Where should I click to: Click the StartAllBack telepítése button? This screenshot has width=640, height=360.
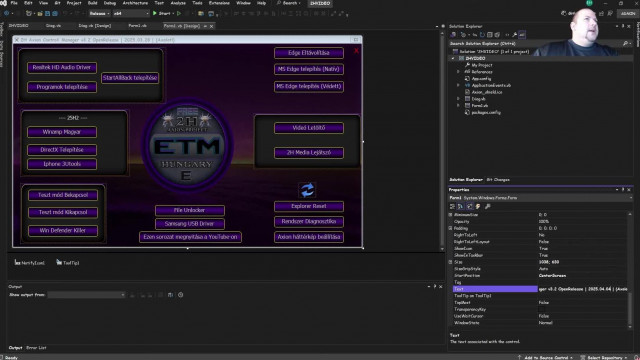[x=130, y=78]
